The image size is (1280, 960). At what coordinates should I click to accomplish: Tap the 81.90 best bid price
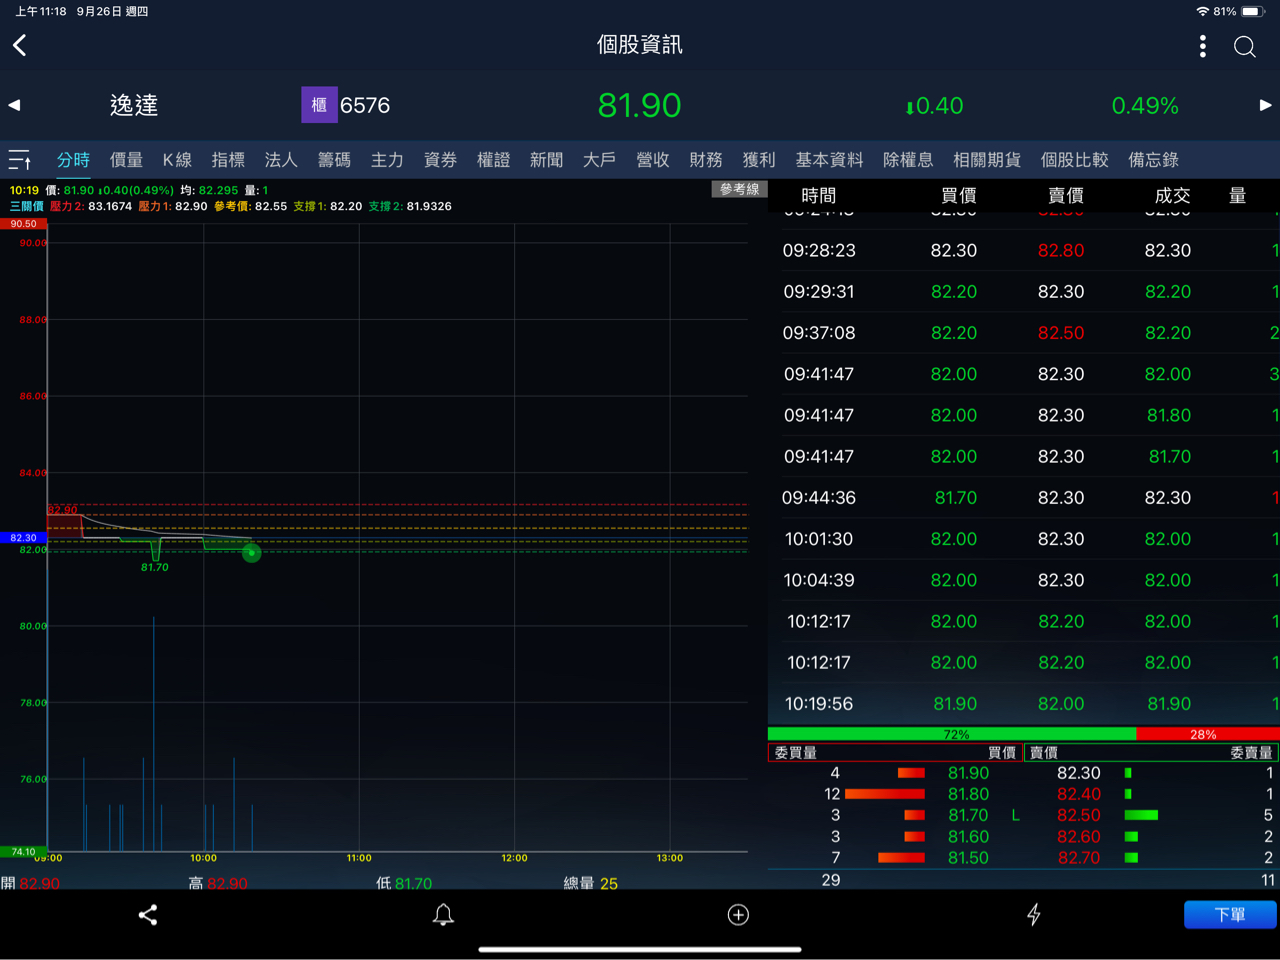[x=967, y=773]
